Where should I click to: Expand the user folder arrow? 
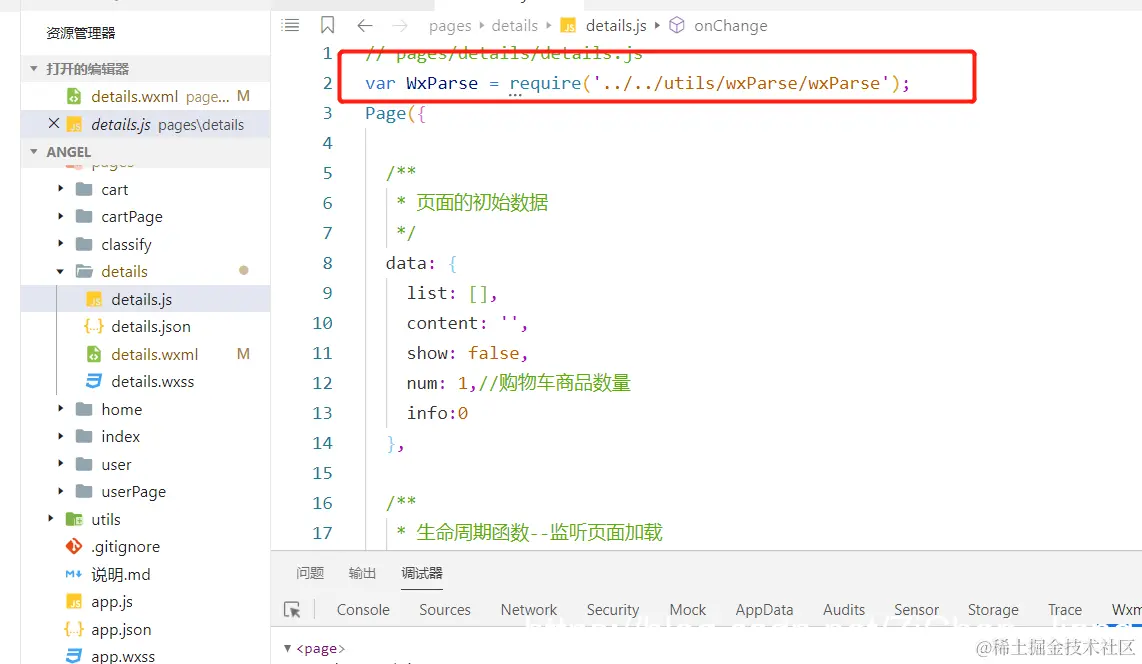pyautogui.click(x=60, y=464)
